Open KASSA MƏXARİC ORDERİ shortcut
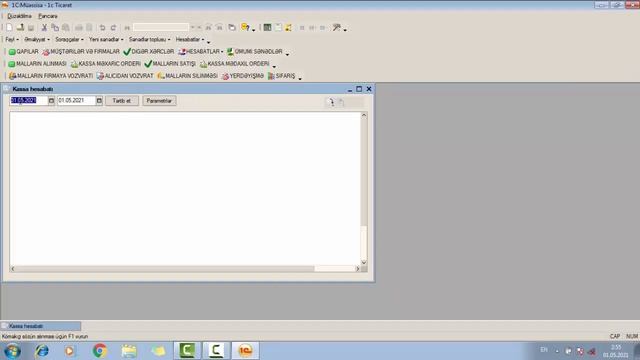640x360 pixels. click(106, 64)
